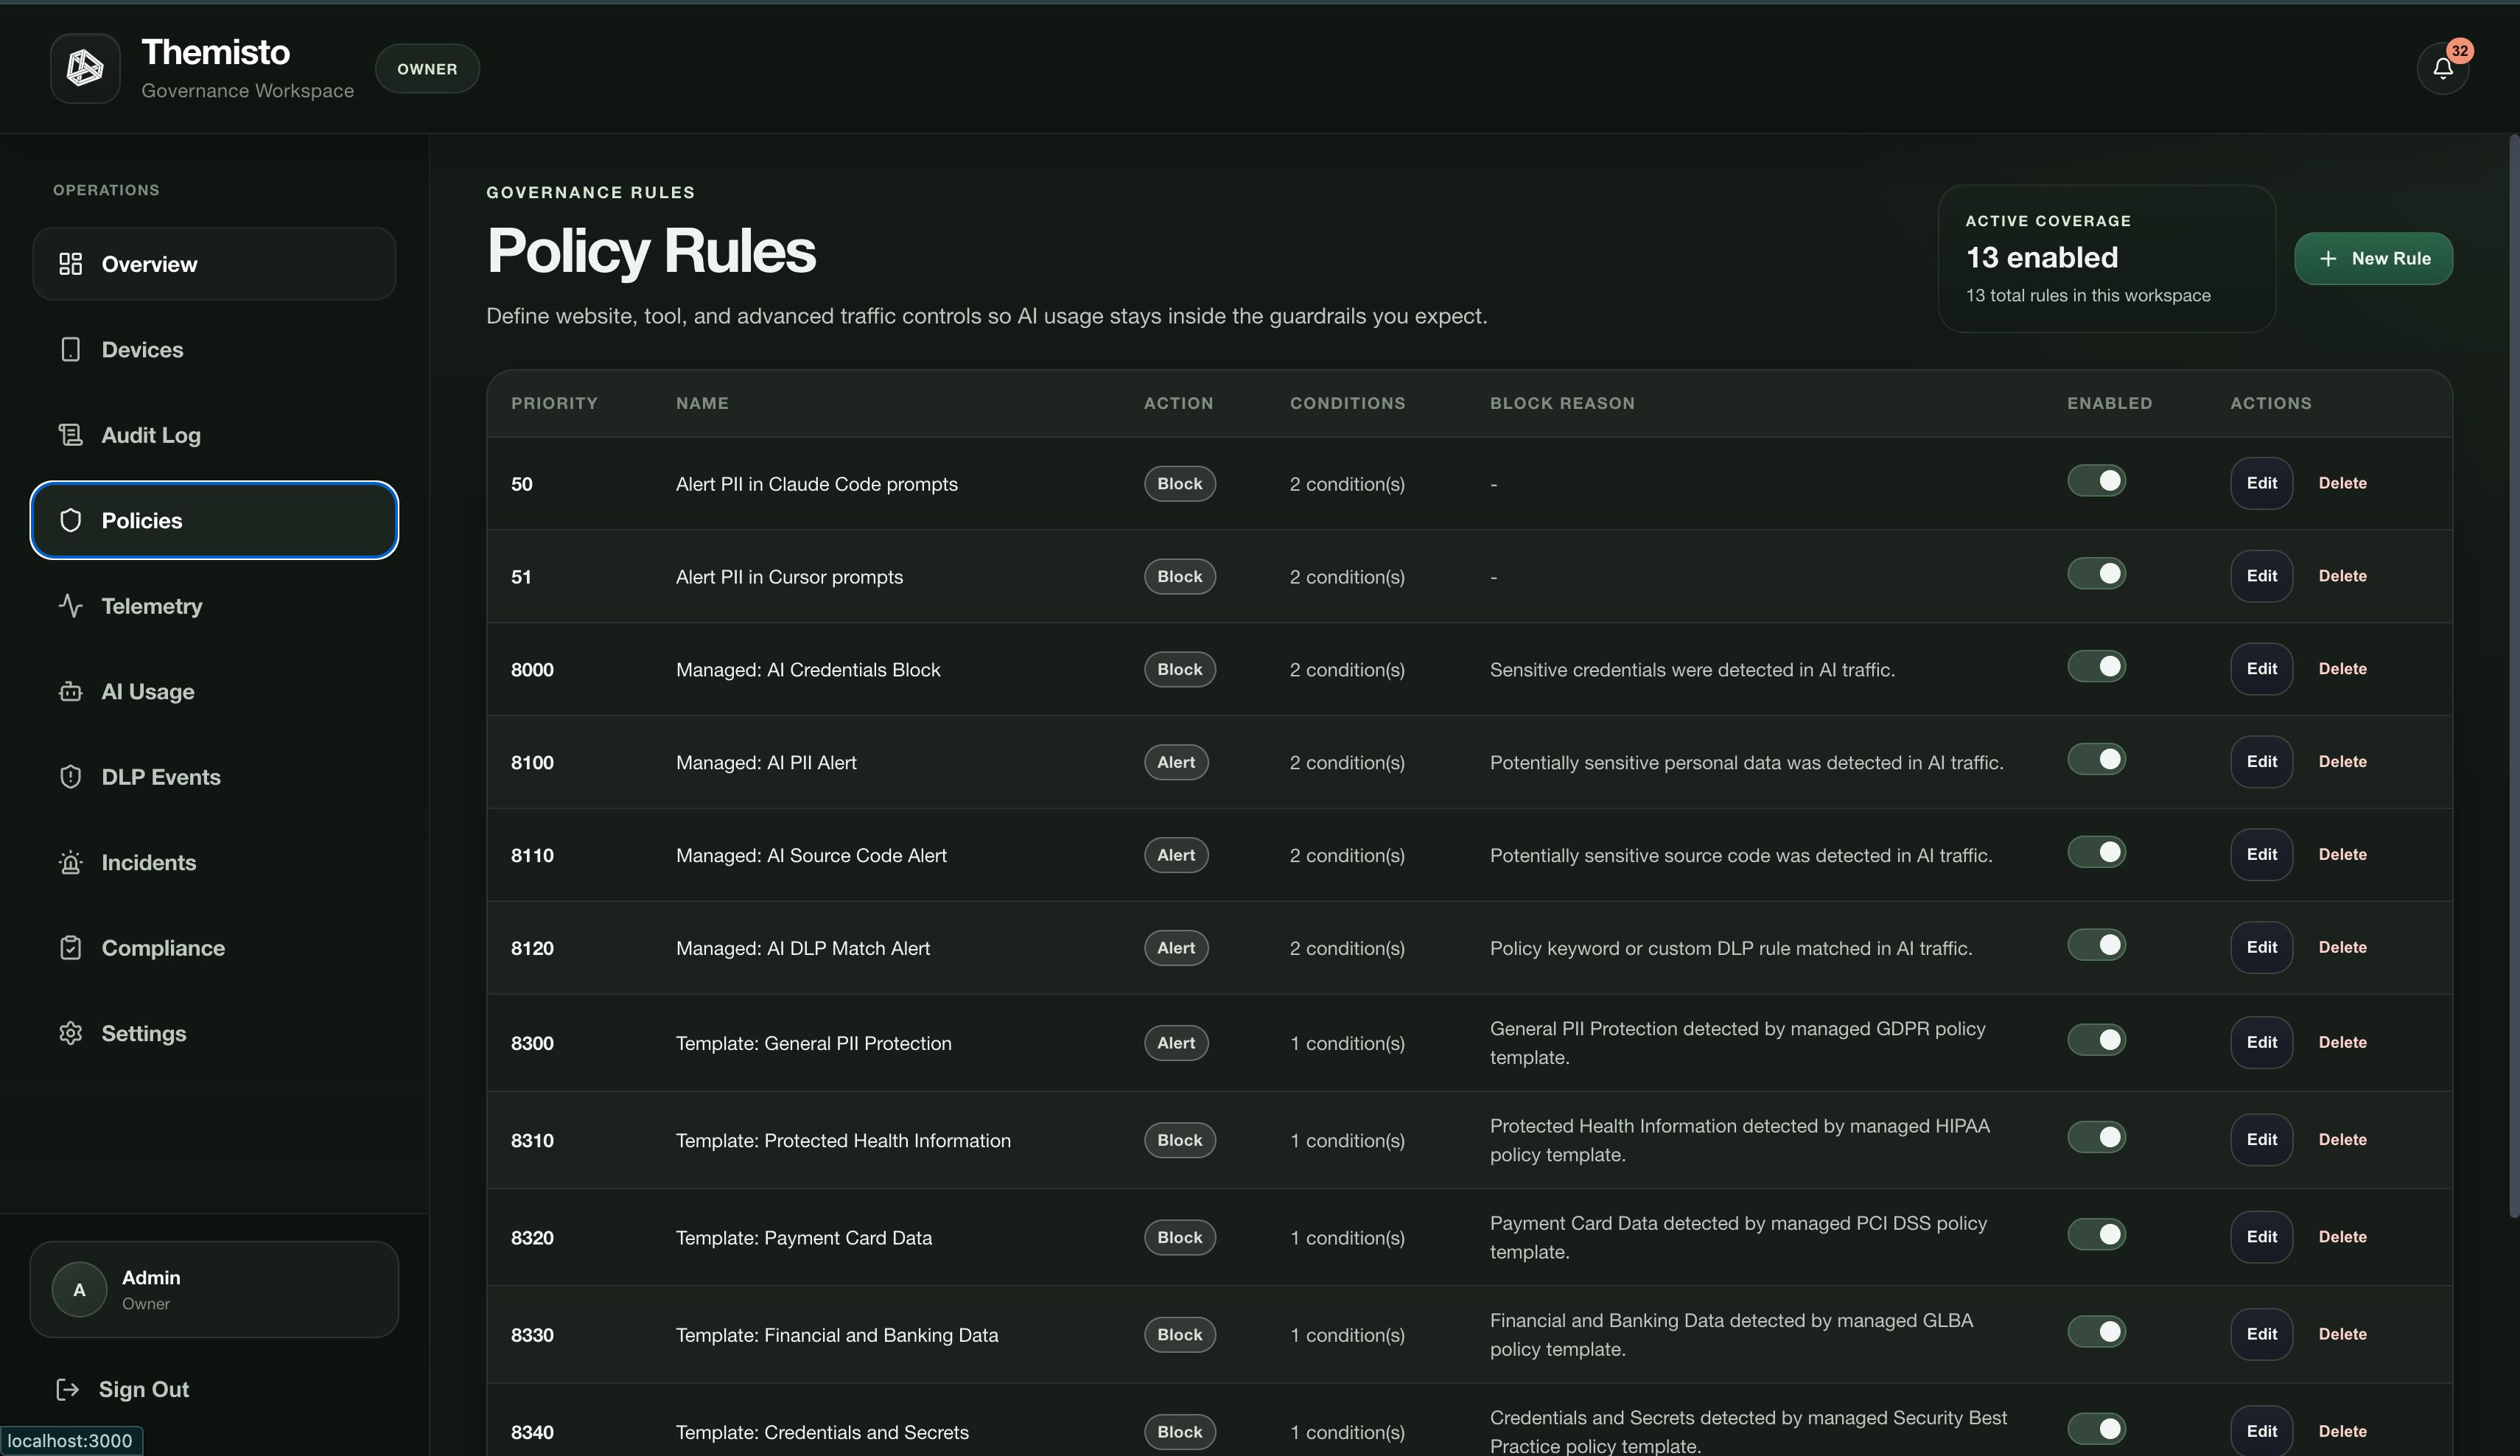Click the 13 enabled coverage card

click(2106, 258)
